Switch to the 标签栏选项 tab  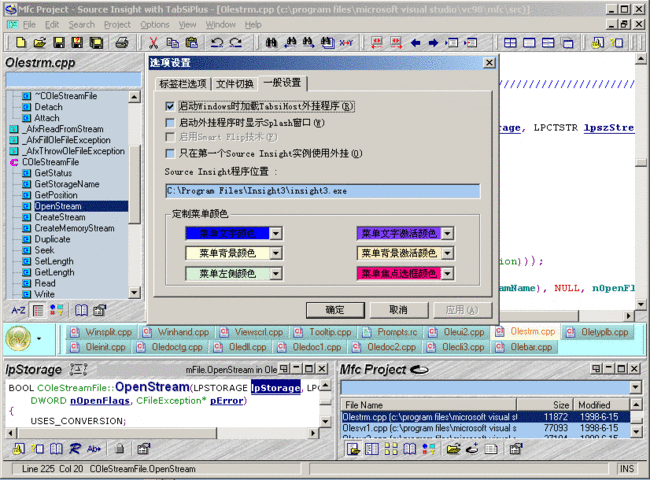tap(183, 84)
